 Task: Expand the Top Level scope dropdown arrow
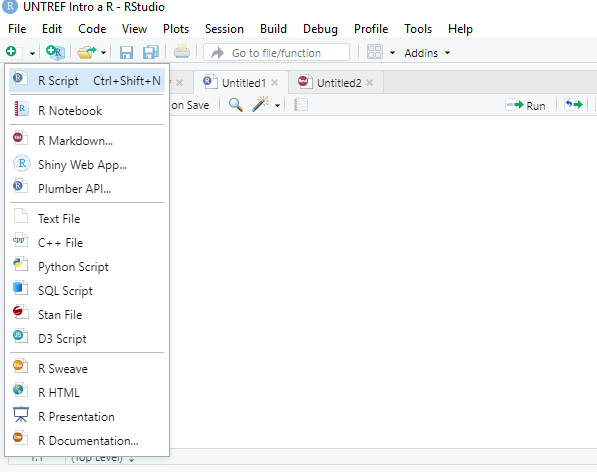pyautogui.click(x=131, y=460)
